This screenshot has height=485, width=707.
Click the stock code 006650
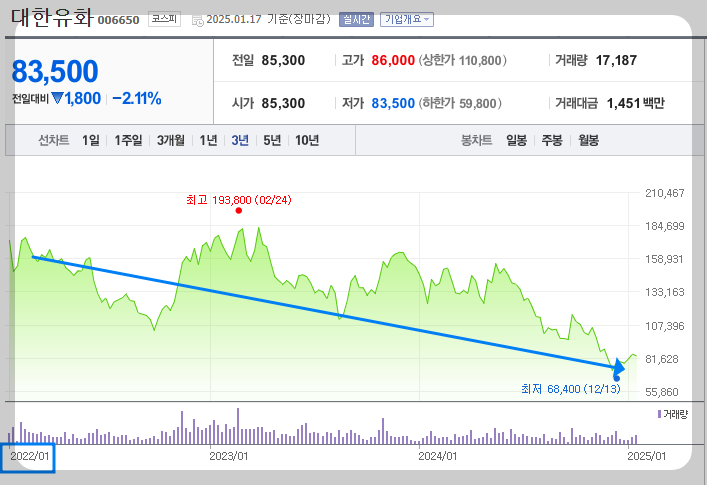click(119, 20)
